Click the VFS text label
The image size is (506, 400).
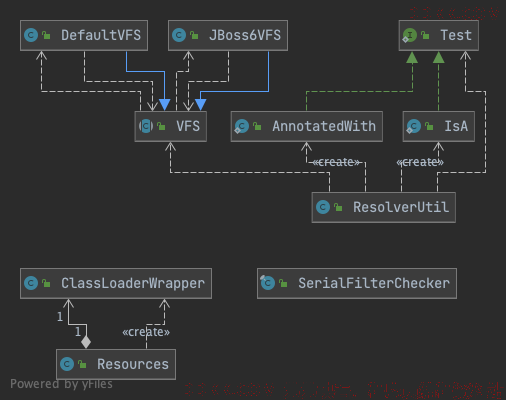point(188,126)
